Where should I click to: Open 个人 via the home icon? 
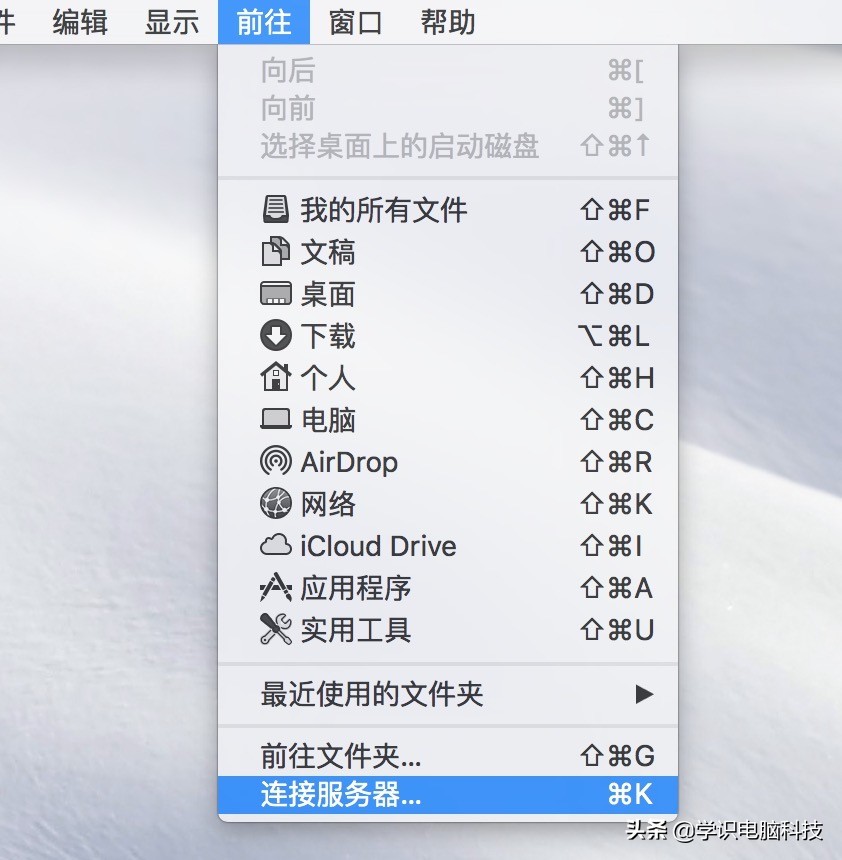[275, 377]
